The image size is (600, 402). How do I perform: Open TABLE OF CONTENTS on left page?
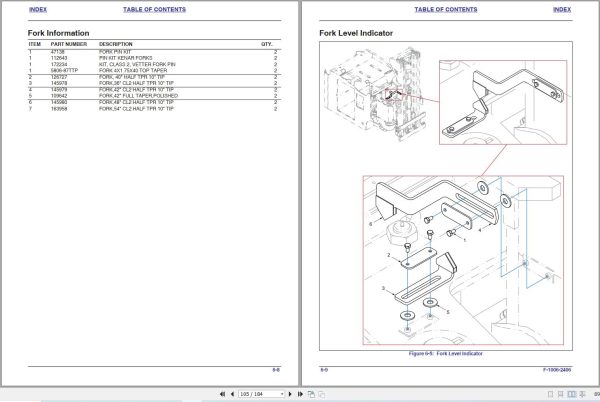(x=154, y=10)
